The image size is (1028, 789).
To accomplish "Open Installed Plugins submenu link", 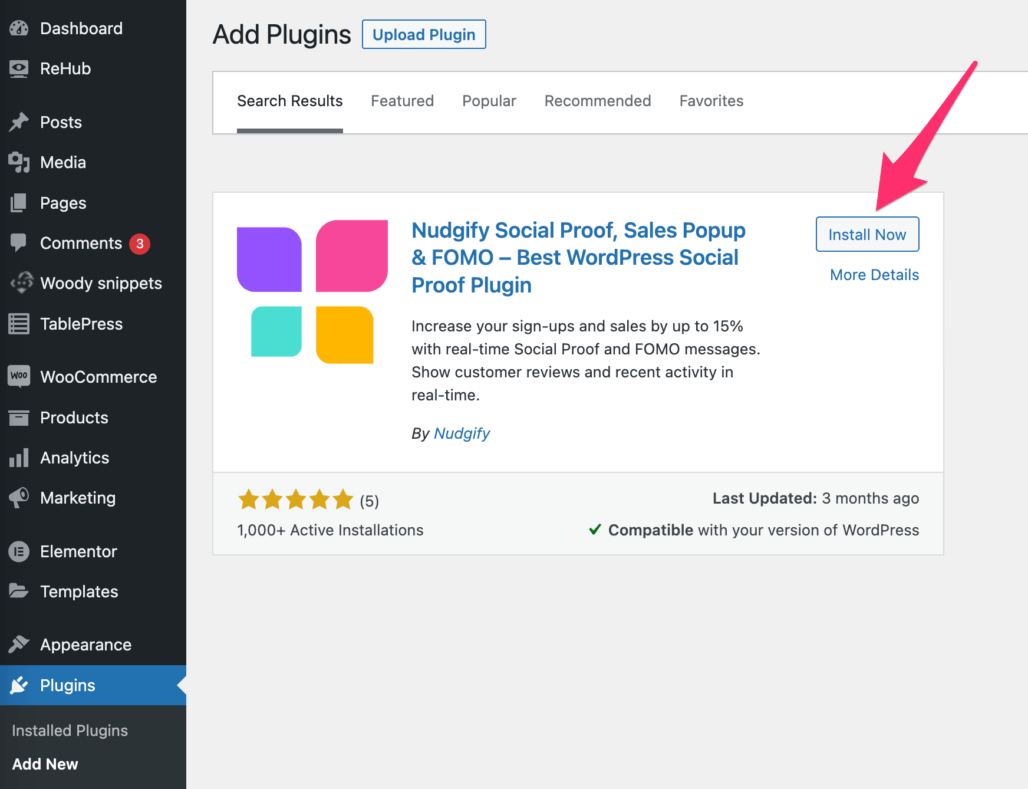I will coord(69,730).
